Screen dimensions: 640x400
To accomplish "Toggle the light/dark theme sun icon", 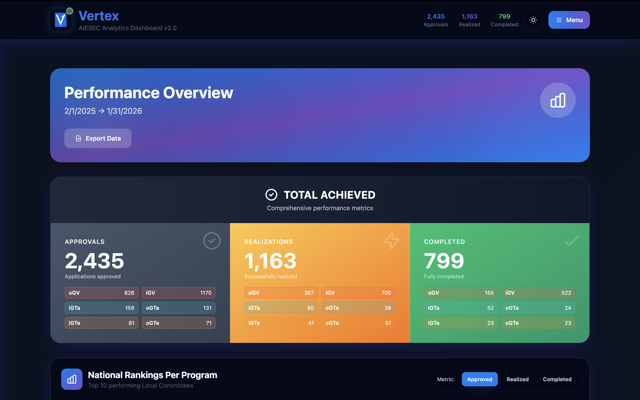I will tap(533, 20).
